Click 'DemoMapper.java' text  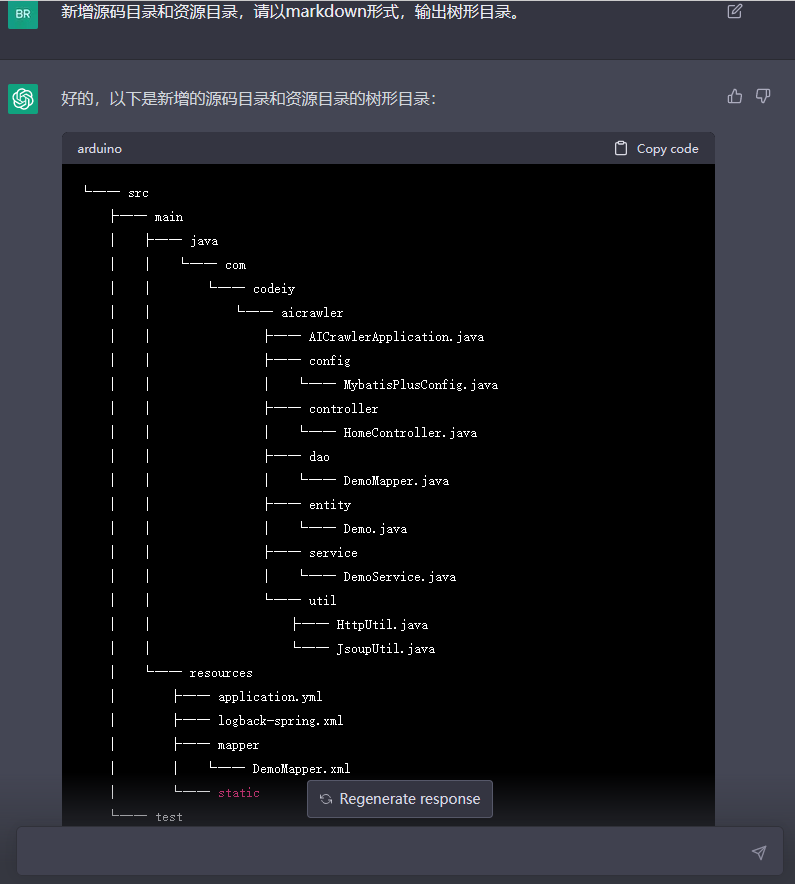coord(396,481)
